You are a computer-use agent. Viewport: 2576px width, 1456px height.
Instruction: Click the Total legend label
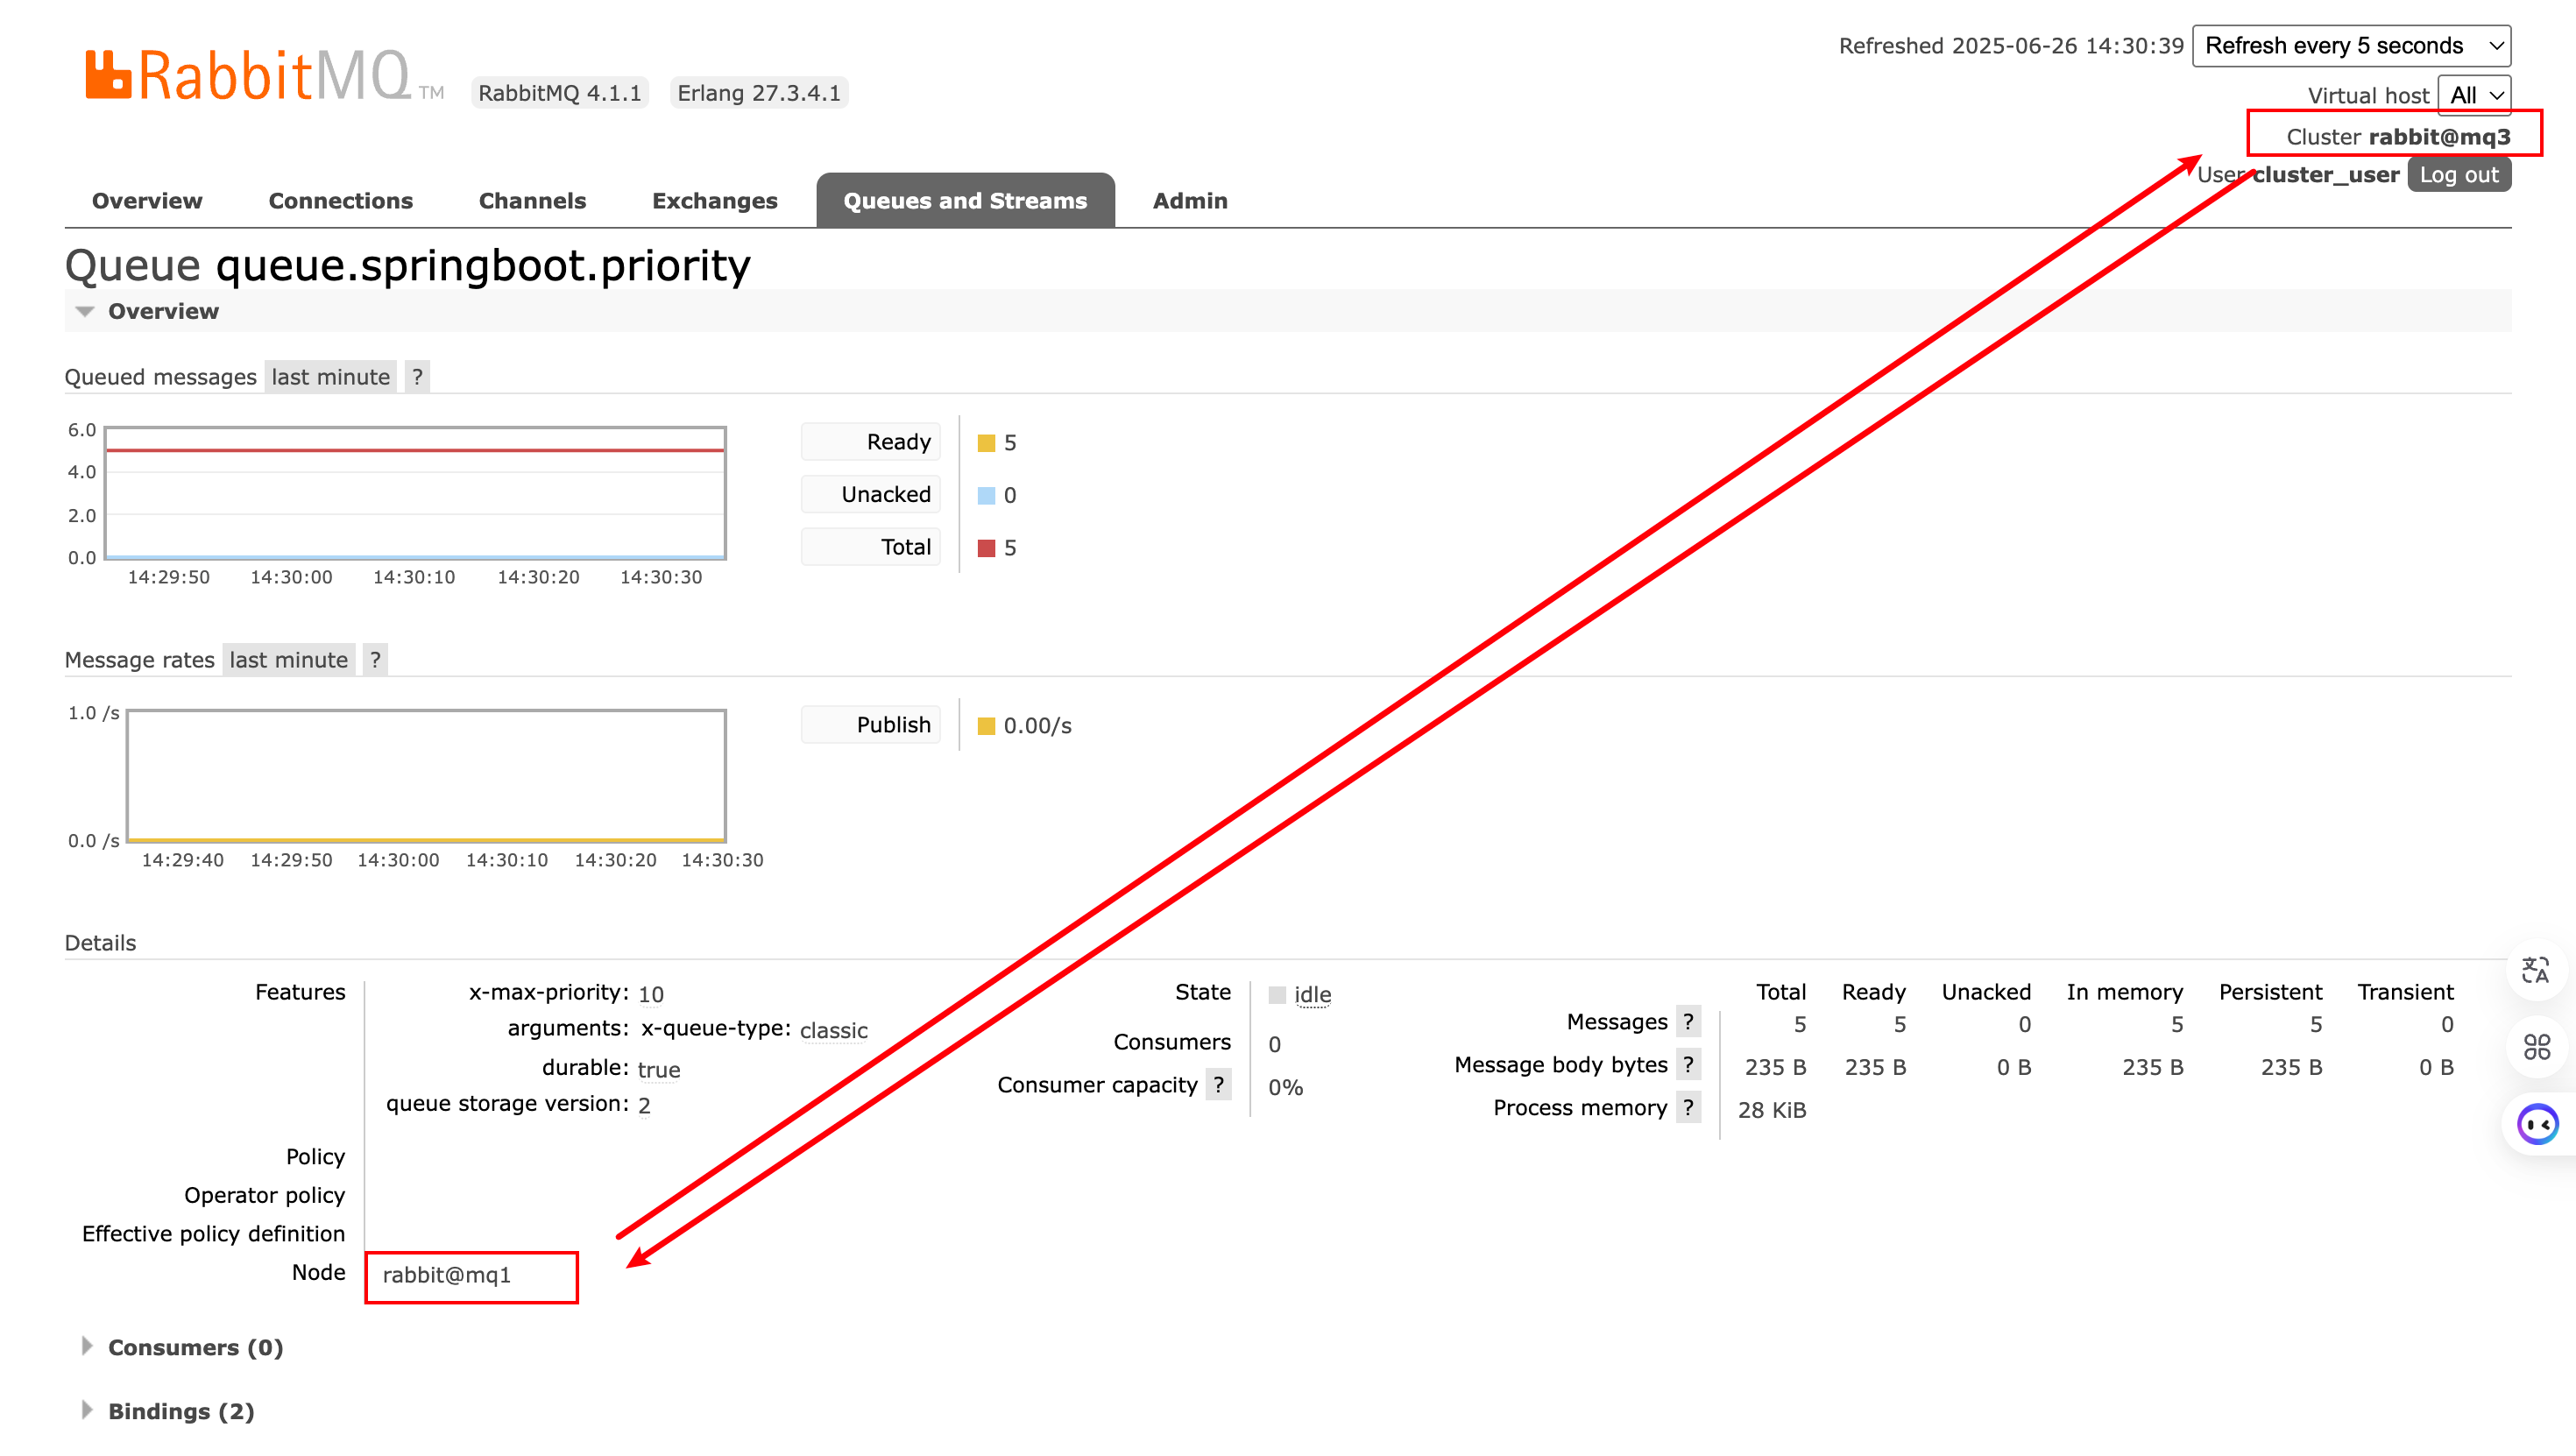click(x=871, y=547)
